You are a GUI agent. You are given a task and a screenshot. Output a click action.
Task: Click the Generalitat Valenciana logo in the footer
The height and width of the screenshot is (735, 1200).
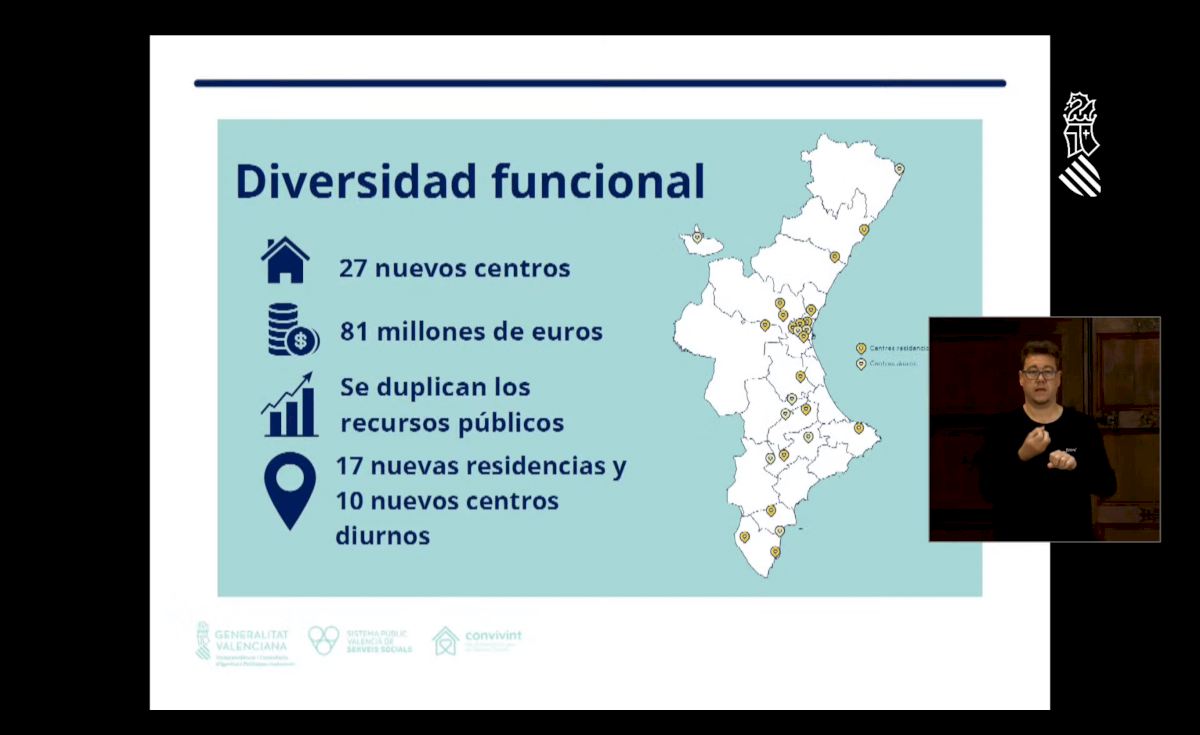(243, 643)
